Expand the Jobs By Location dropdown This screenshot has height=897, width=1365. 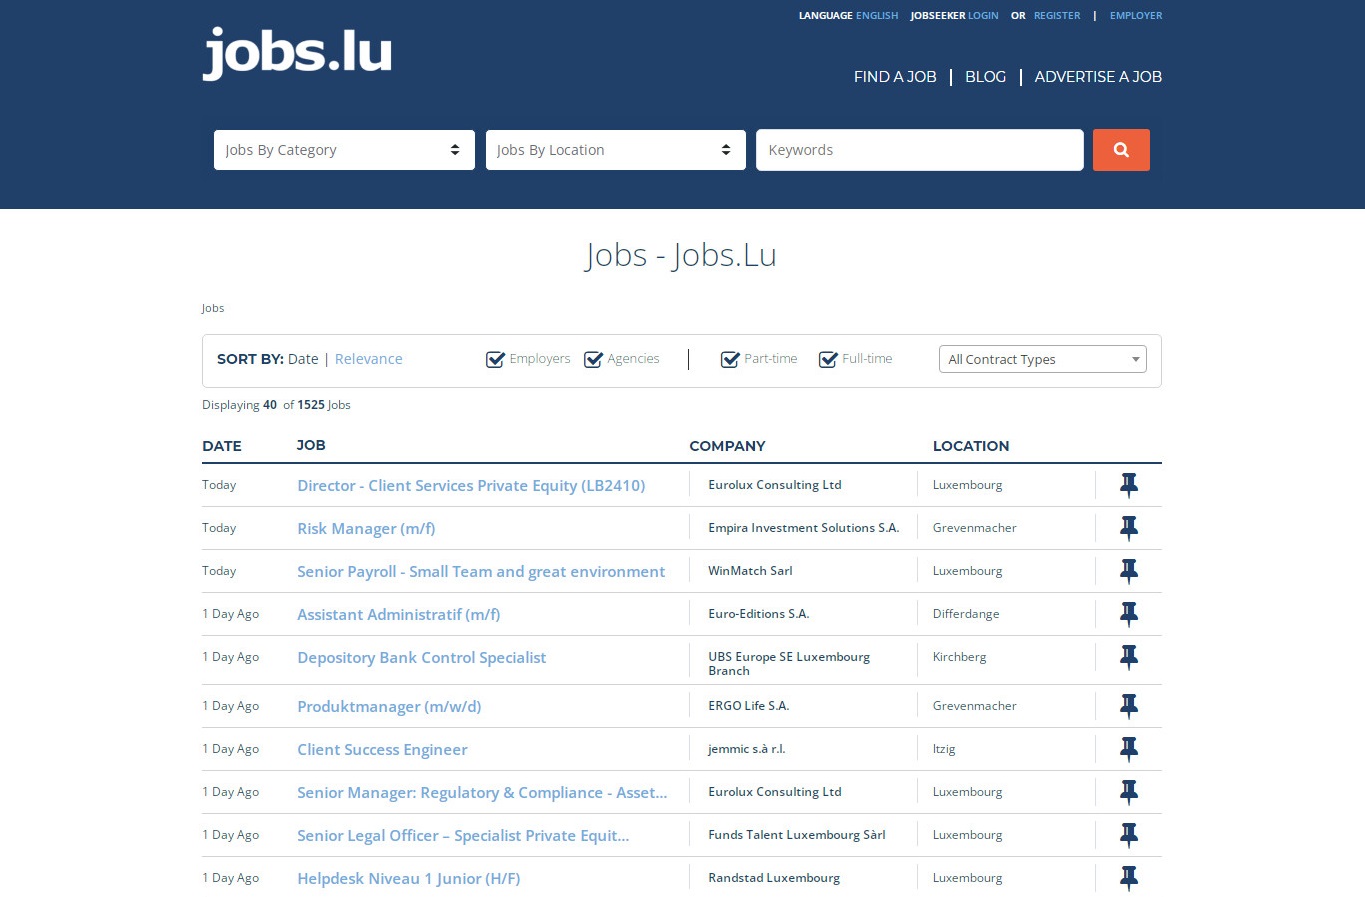[x=615, y=150]
